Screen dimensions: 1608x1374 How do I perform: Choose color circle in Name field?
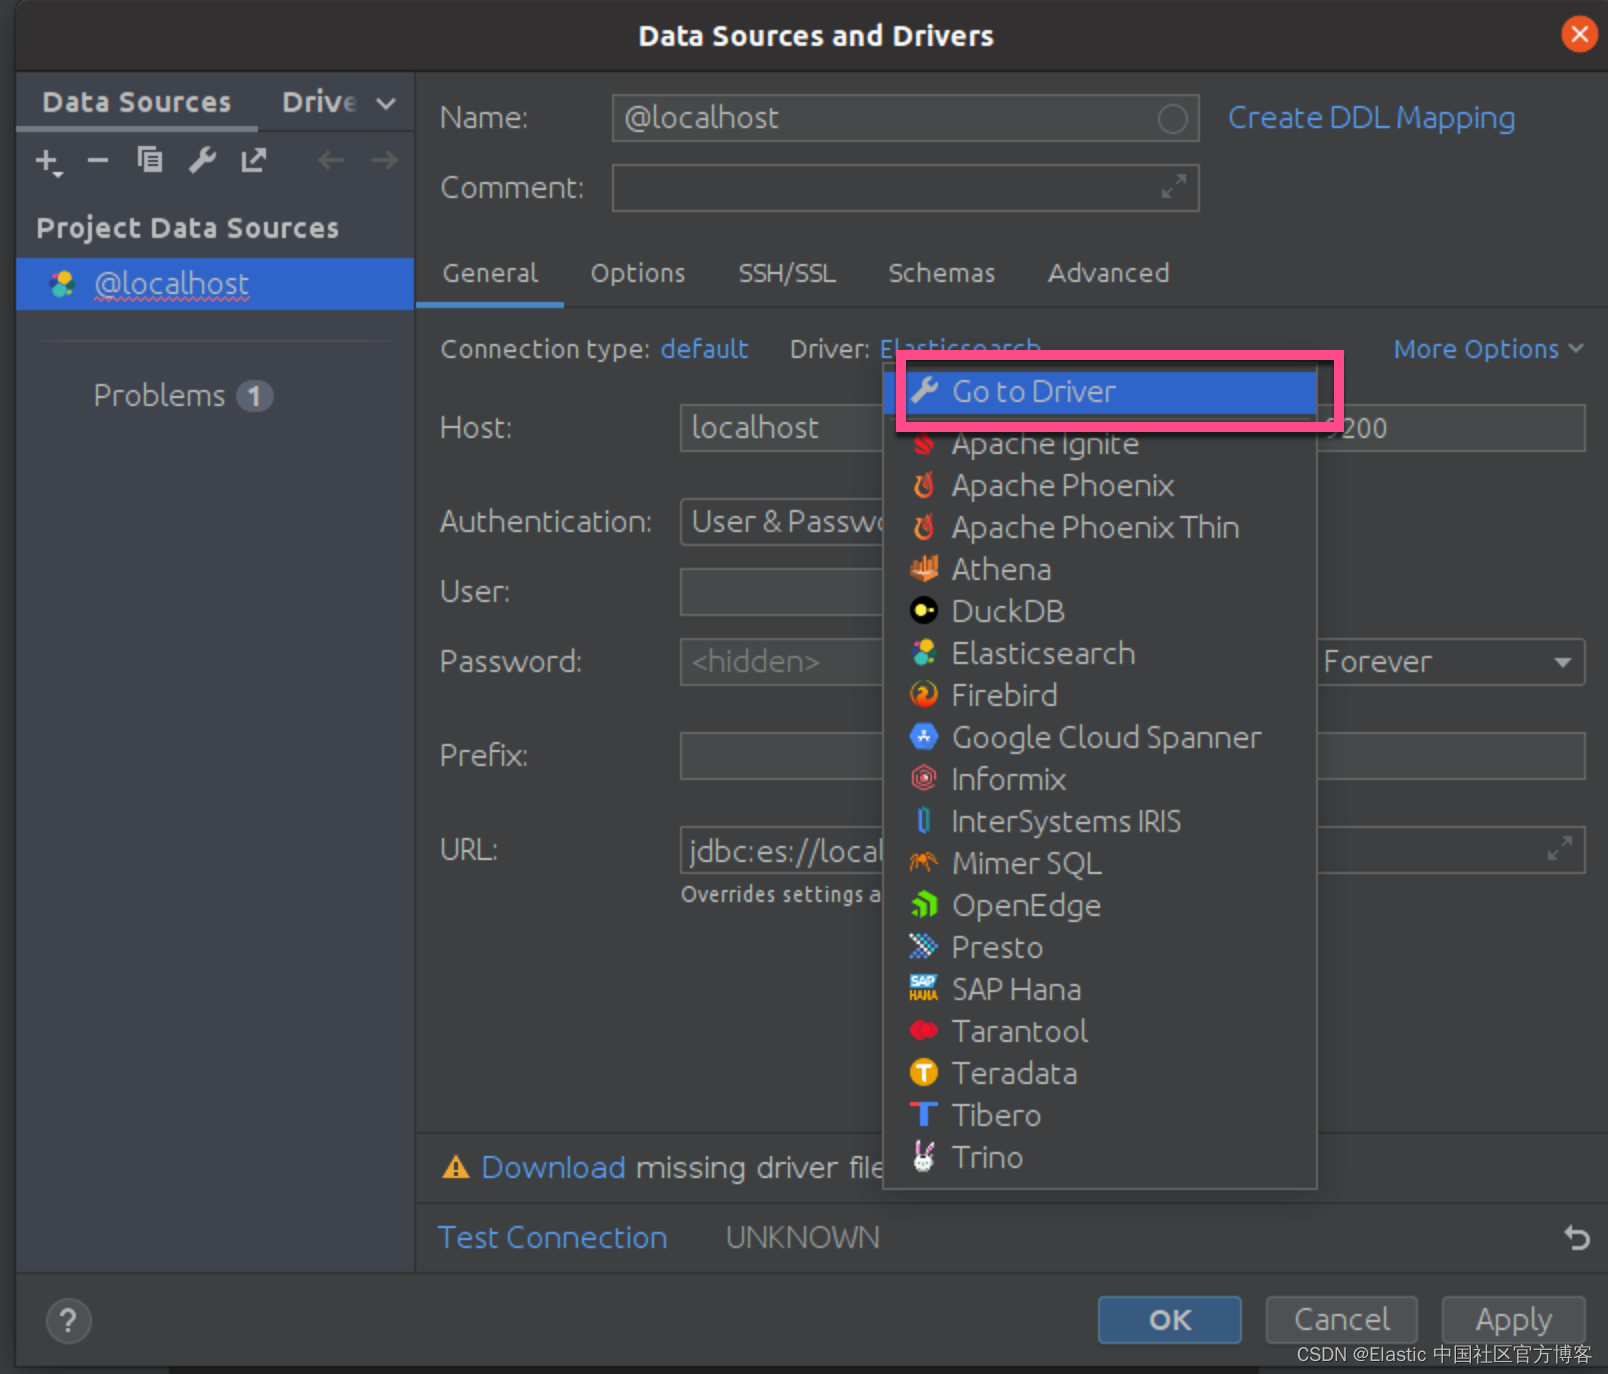[x=1172, y=119]
